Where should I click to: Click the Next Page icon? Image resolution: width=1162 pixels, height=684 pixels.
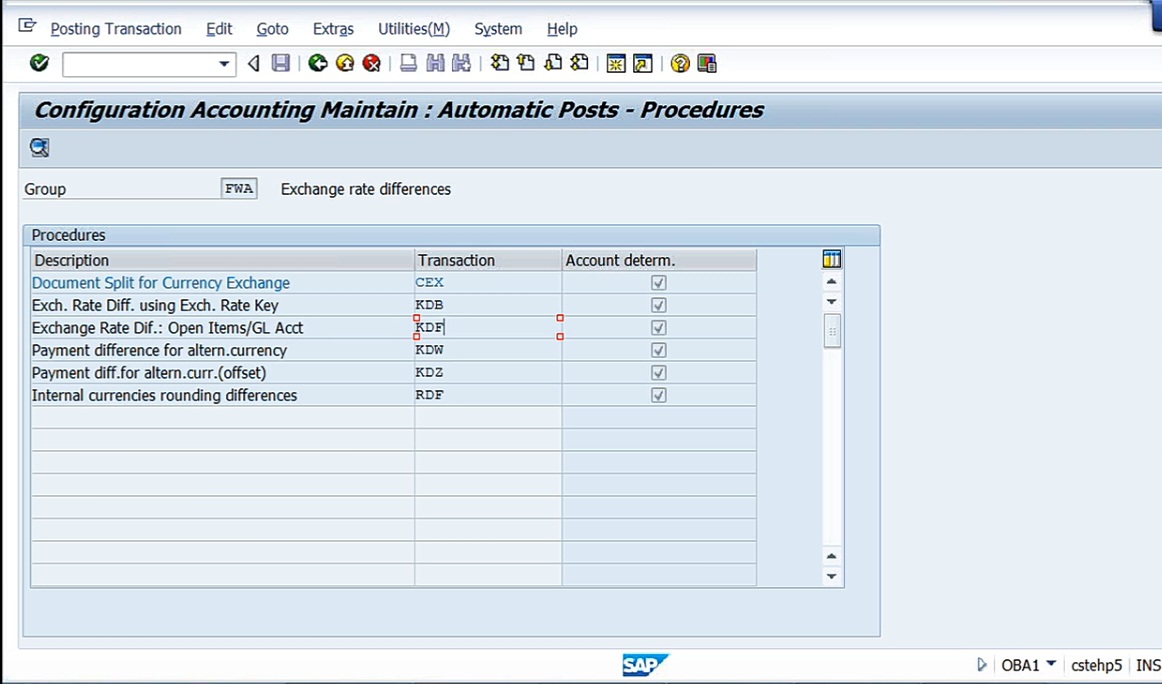click(553, 64)
